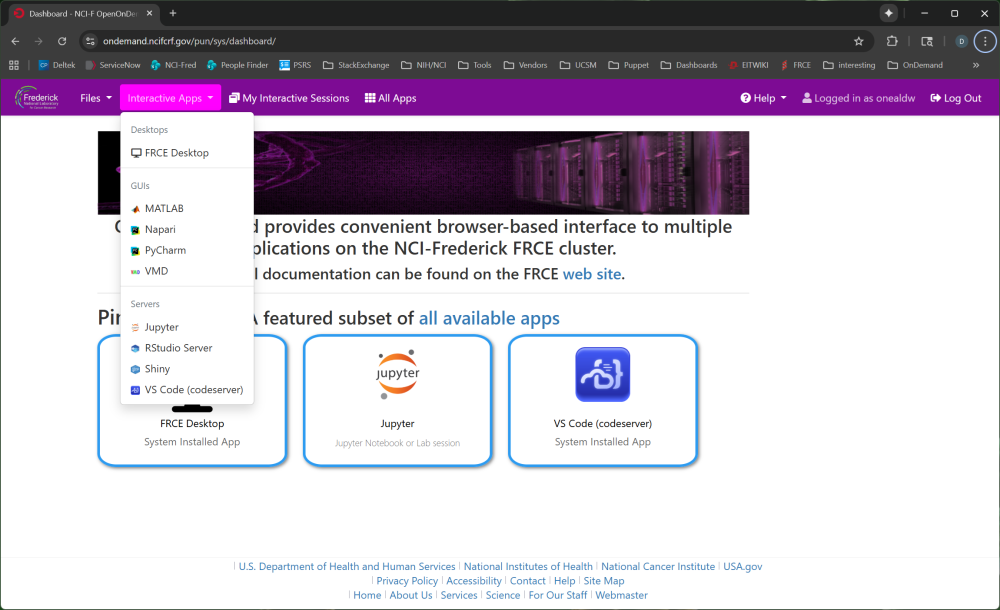This screenshot has height=610, width=1000.
Task: Collapse the Interactive Apps dropdown
Action: point(169,98)
